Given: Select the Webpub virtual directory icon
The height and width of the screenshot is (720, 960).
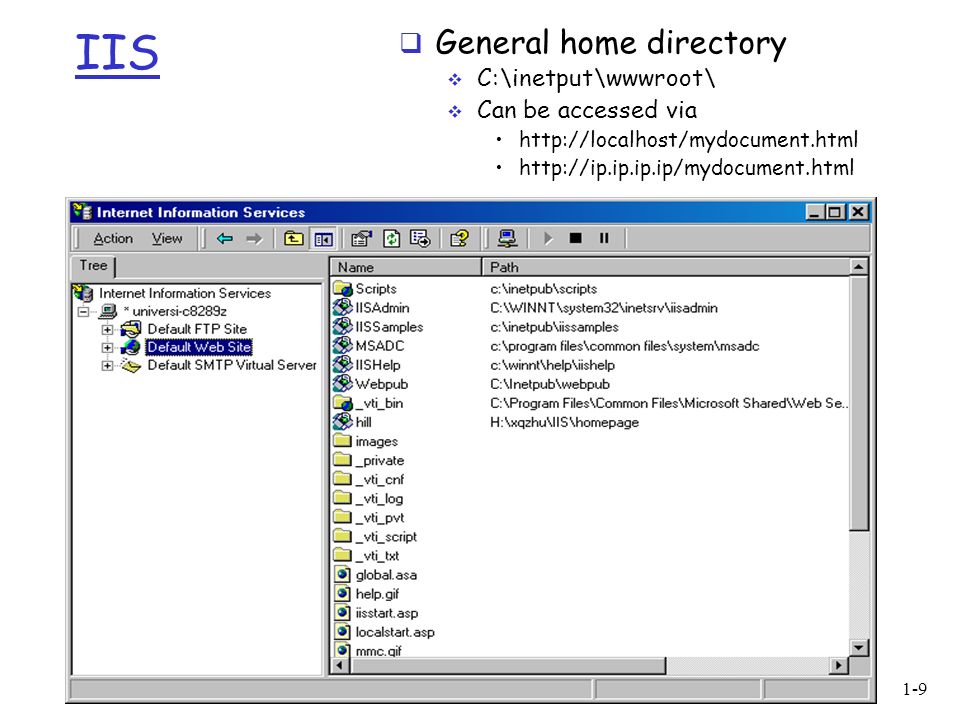Looking at the screenshot, I should 343,384.
